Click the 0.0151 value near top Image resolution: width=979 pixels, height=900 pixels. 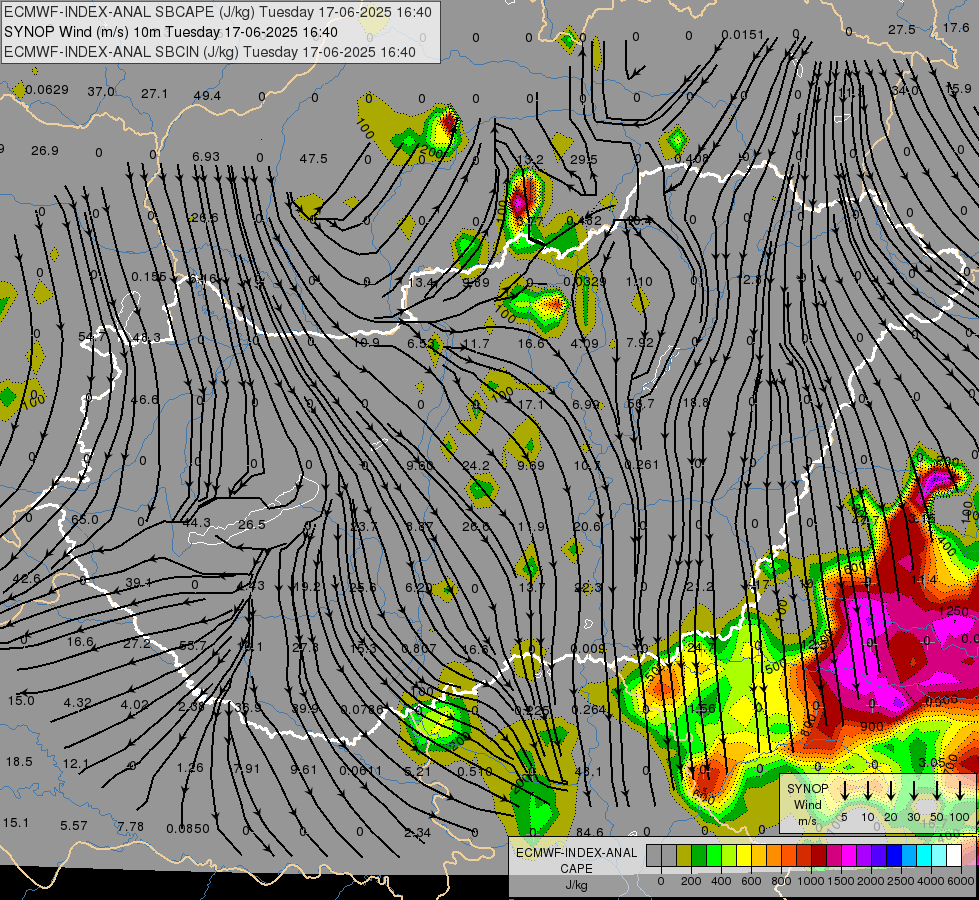click(x=742, y=34)
